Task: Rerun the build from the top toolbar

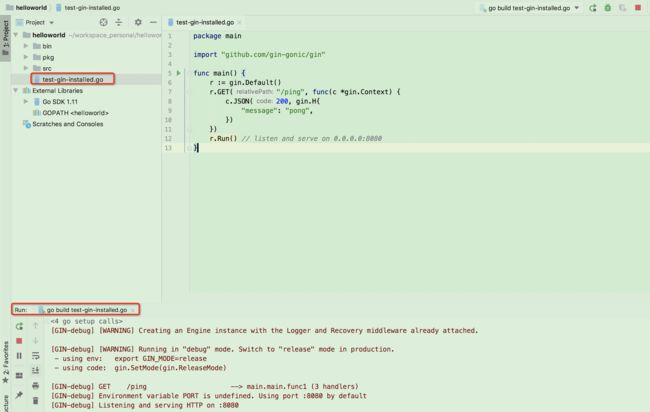Action: click(593, 8)
